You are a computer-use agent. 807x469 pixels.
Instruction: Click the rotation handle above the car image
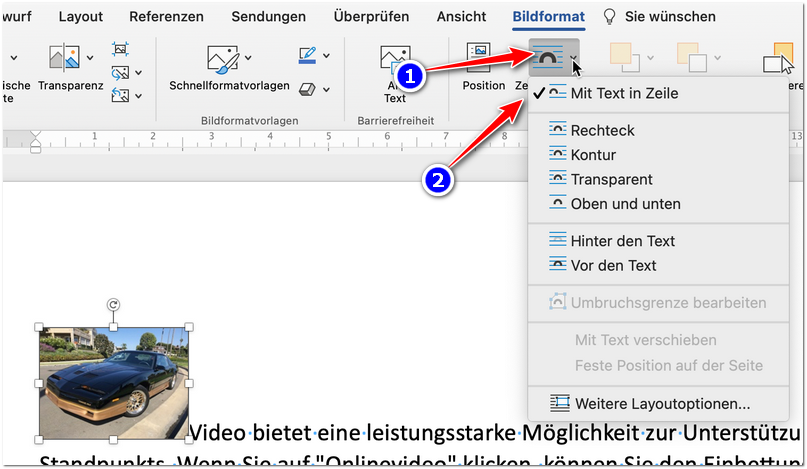[x=113, y=305]
